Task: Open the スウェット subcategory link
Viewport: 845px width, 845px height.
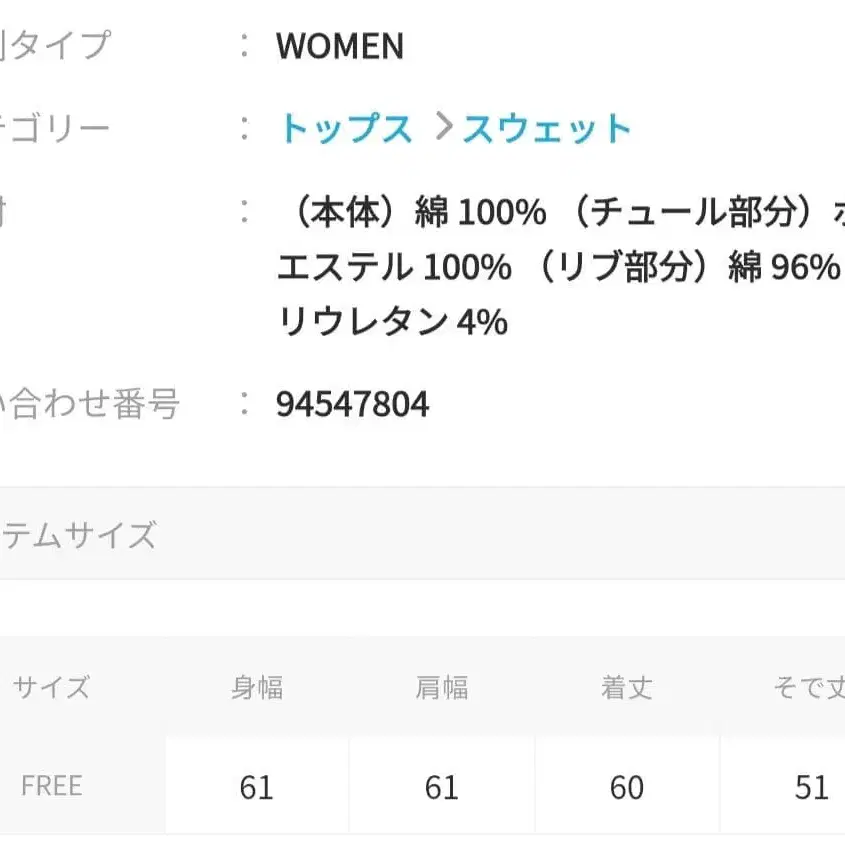Action: (x=548, y=128)
